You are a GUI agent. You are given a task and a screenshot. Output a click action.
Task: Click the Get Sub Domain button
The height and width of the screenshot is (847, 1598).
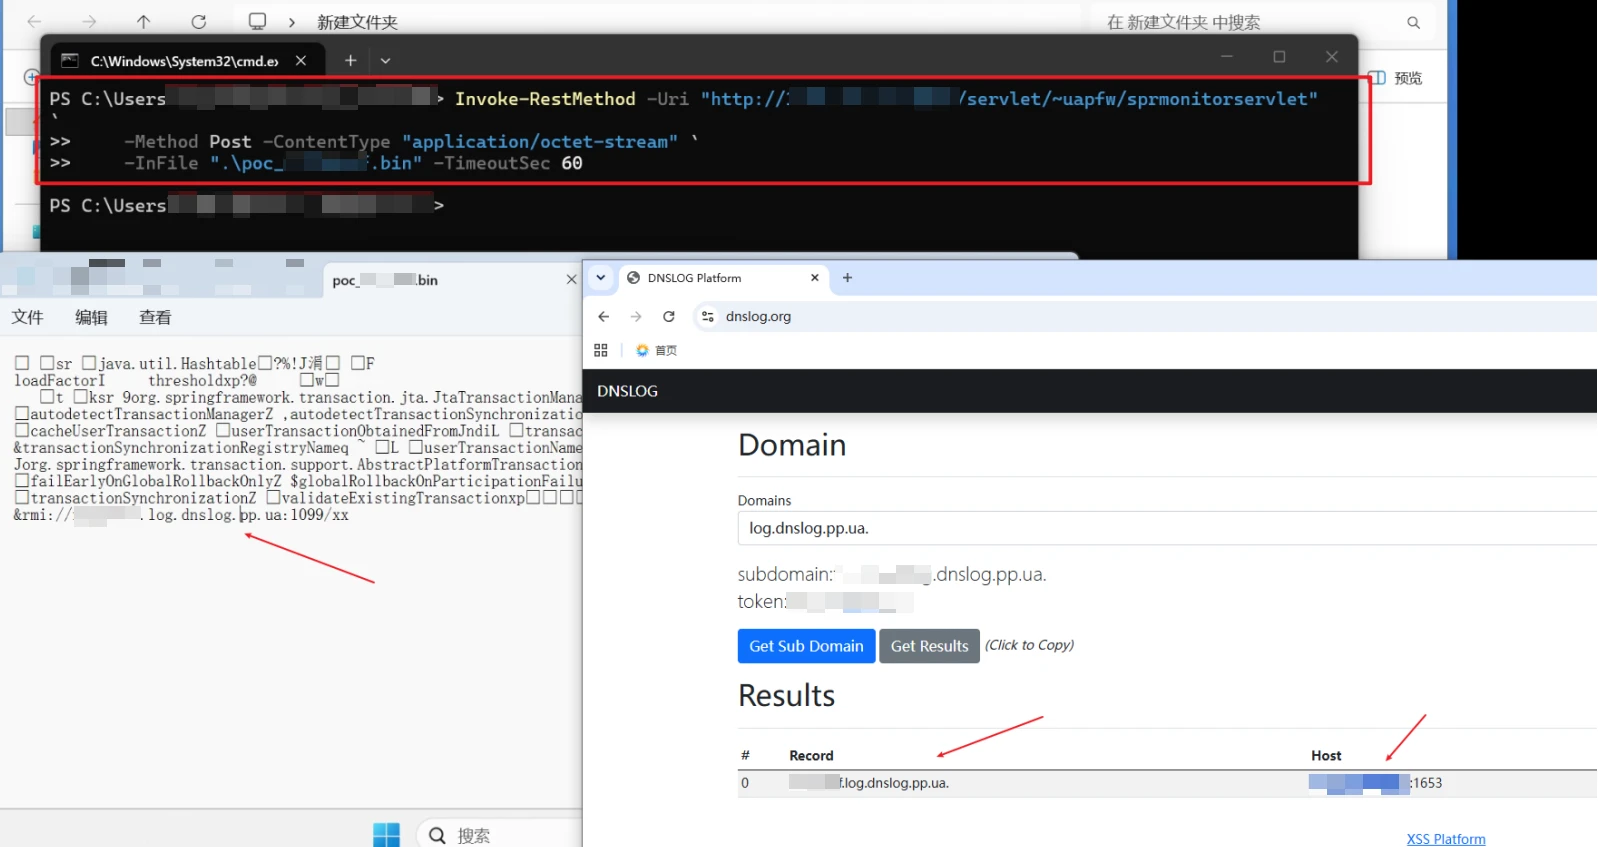point(806,646)
